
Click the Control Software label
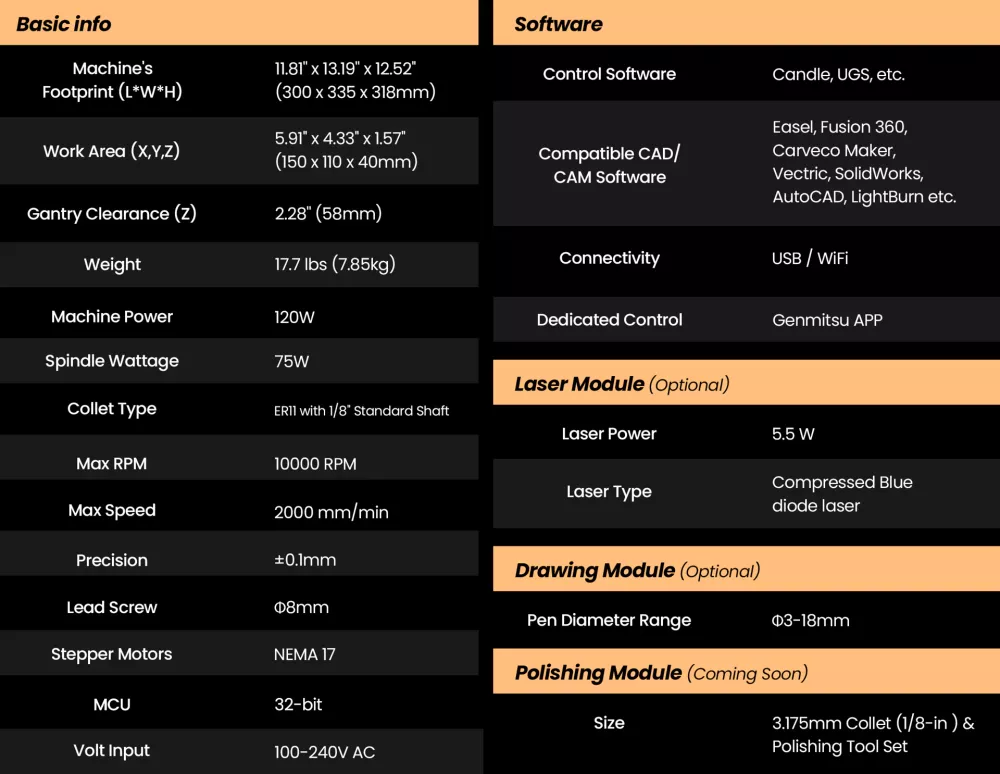click(x=609, y=74)
